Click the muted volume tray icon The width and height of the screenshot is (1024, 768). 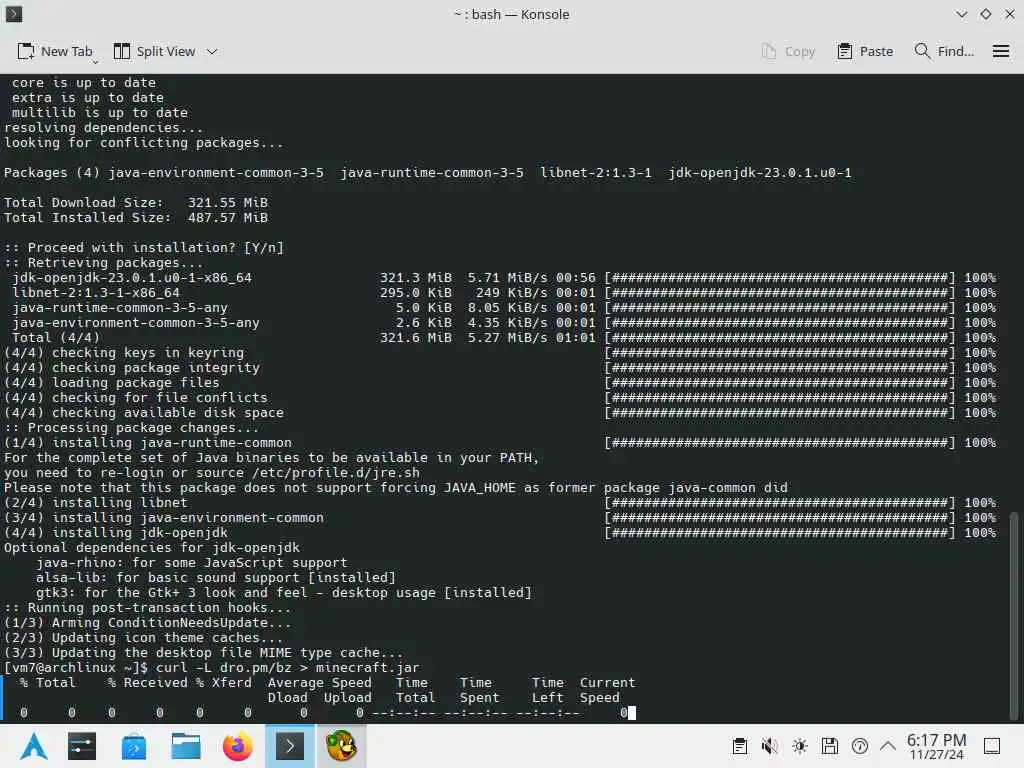click(x=769, y=746)
